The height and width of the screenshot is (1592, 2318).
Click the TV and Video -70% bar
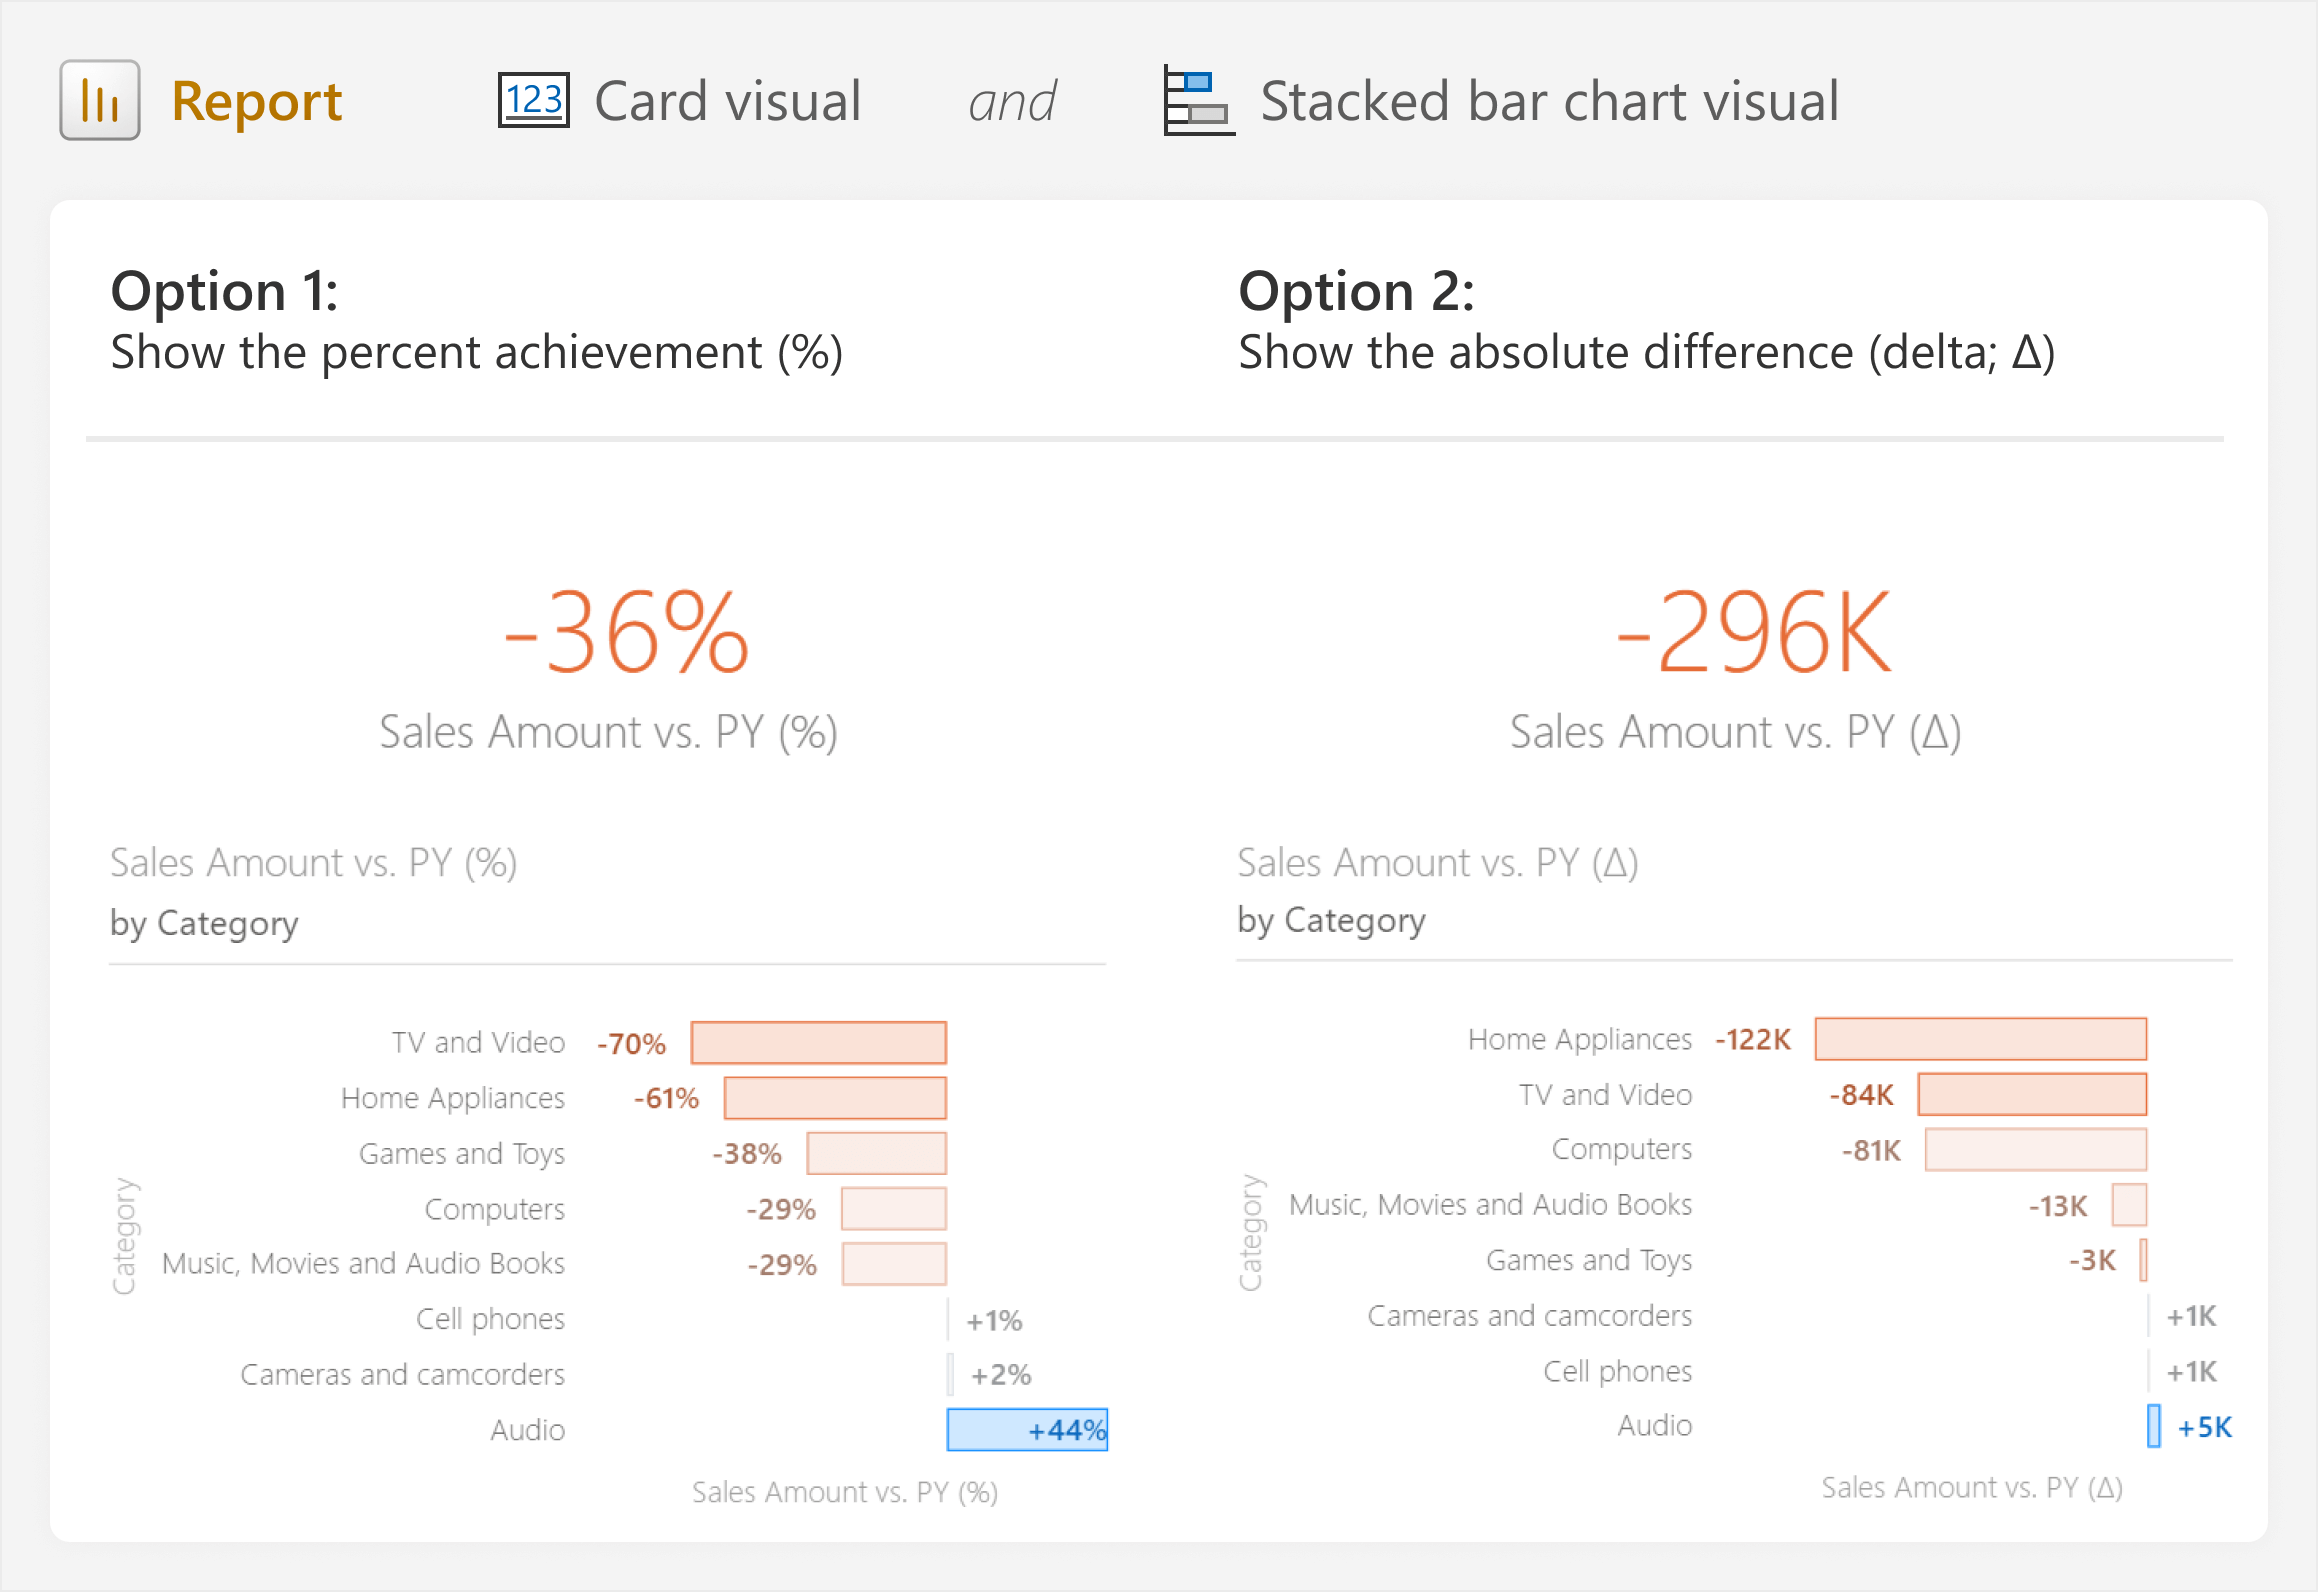point(819,1043)
